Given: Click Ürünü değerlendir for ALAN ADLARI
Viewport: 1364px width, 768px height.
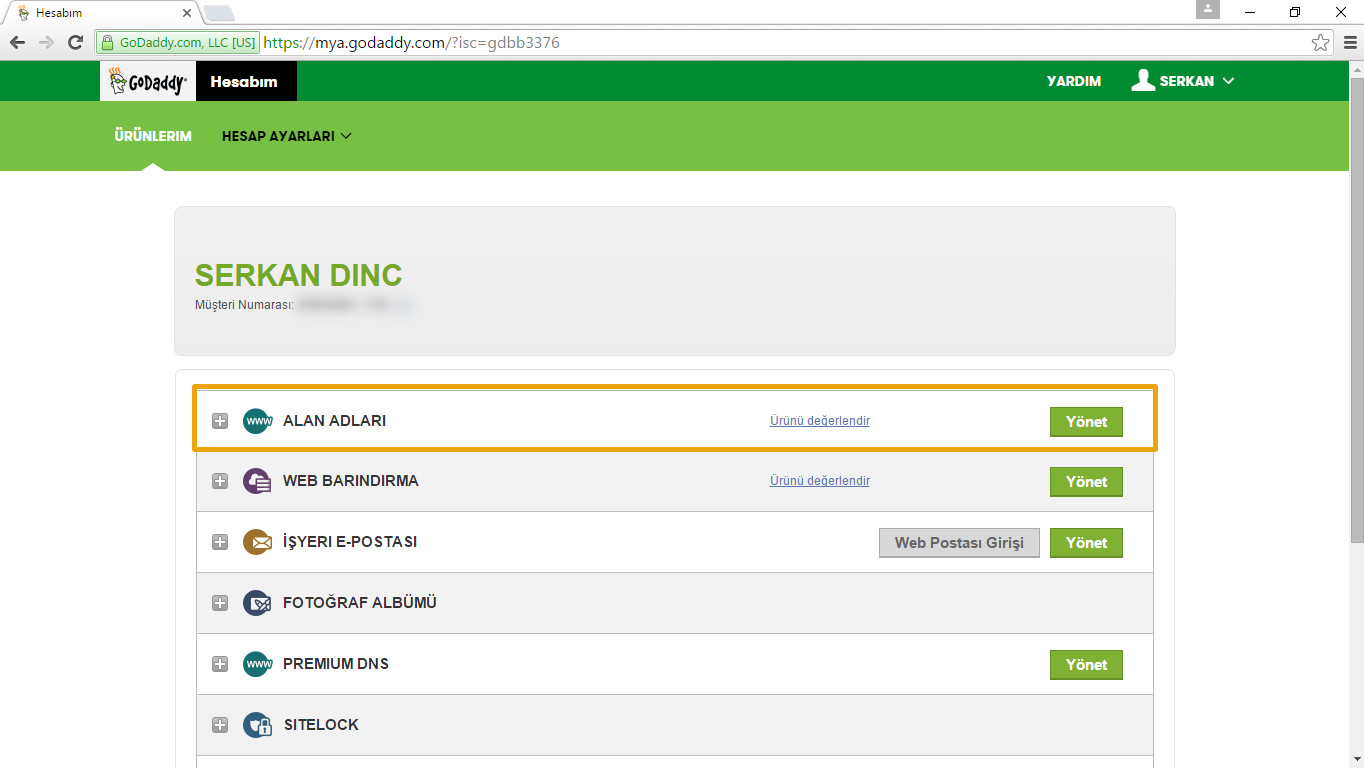Looking at the screenshot, I should coord(820,421).
